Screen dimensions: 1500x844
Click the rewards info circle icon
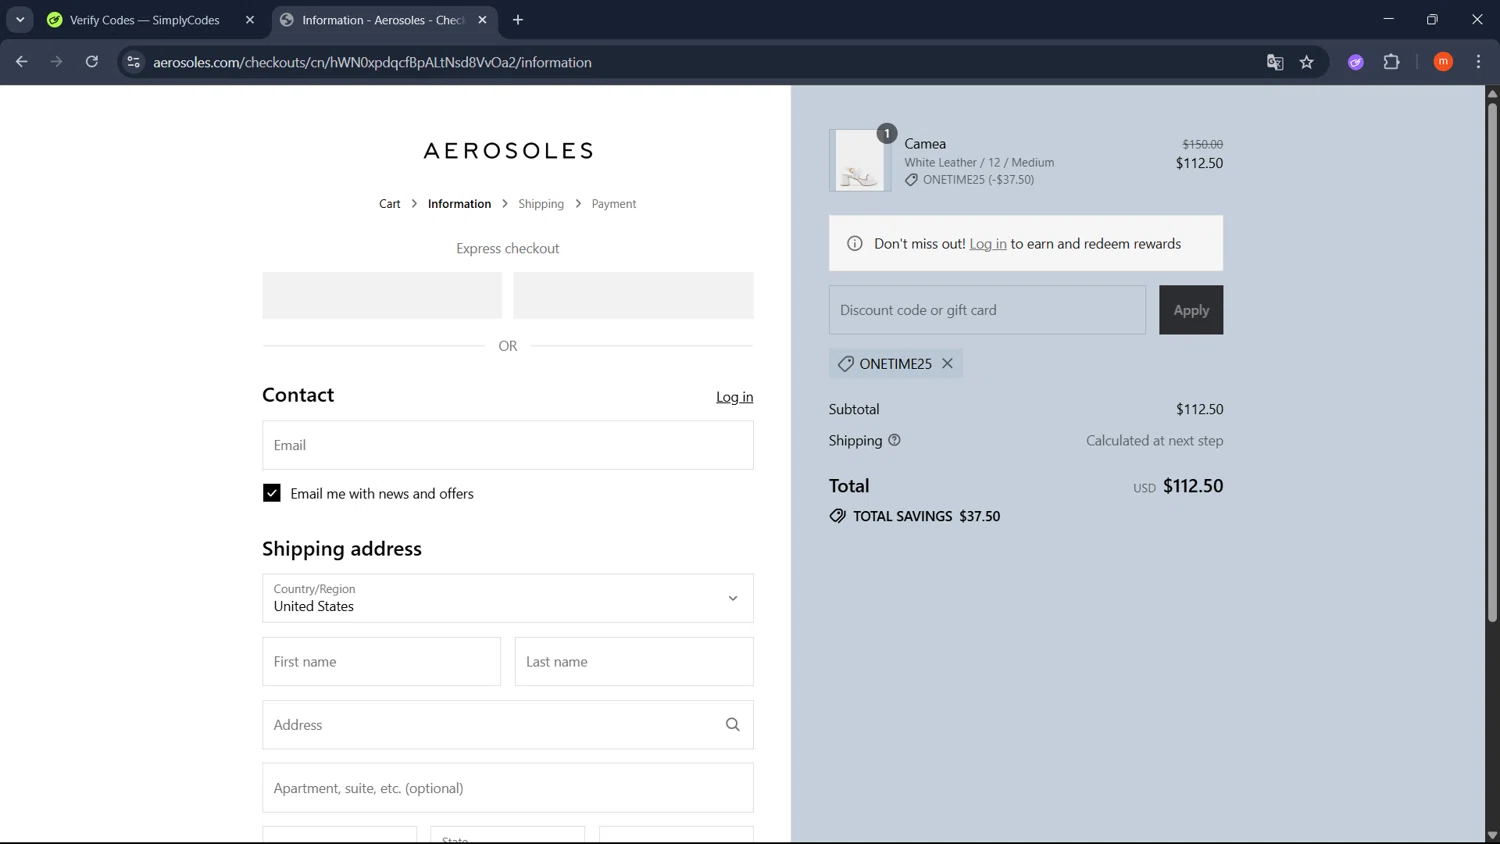855,244
